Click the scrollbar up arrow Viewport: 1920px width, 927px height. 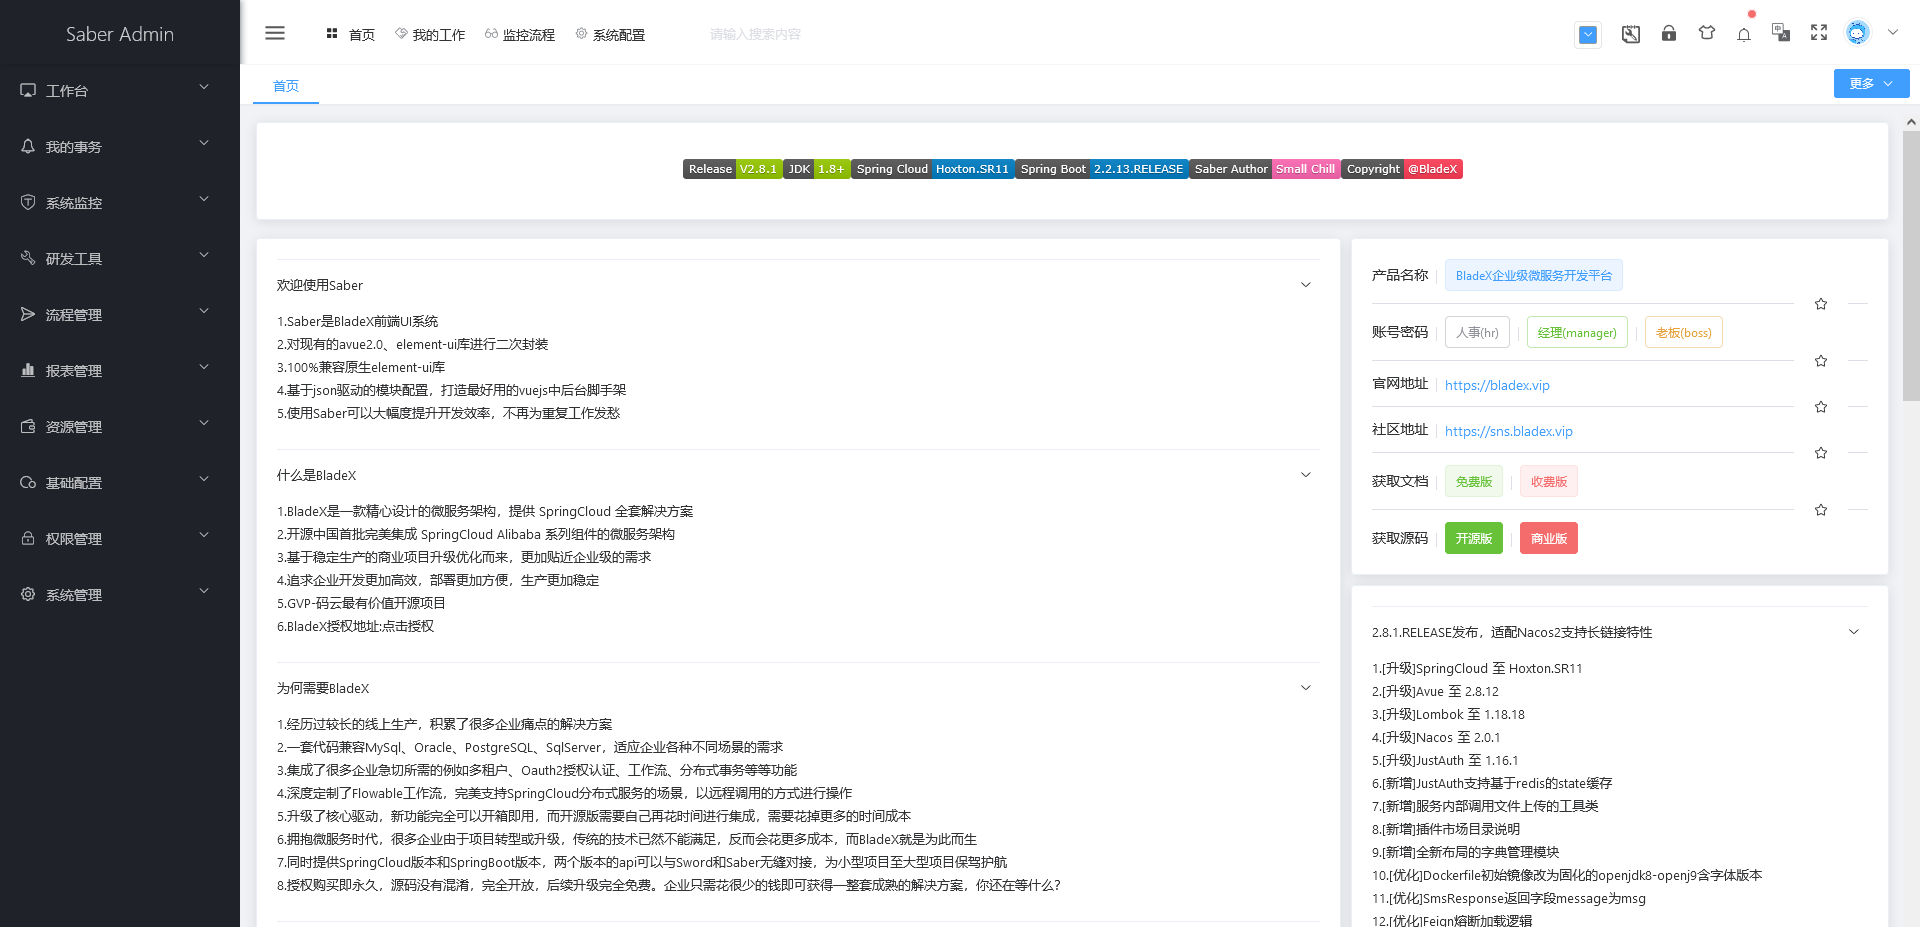[x=1911, y=122]
